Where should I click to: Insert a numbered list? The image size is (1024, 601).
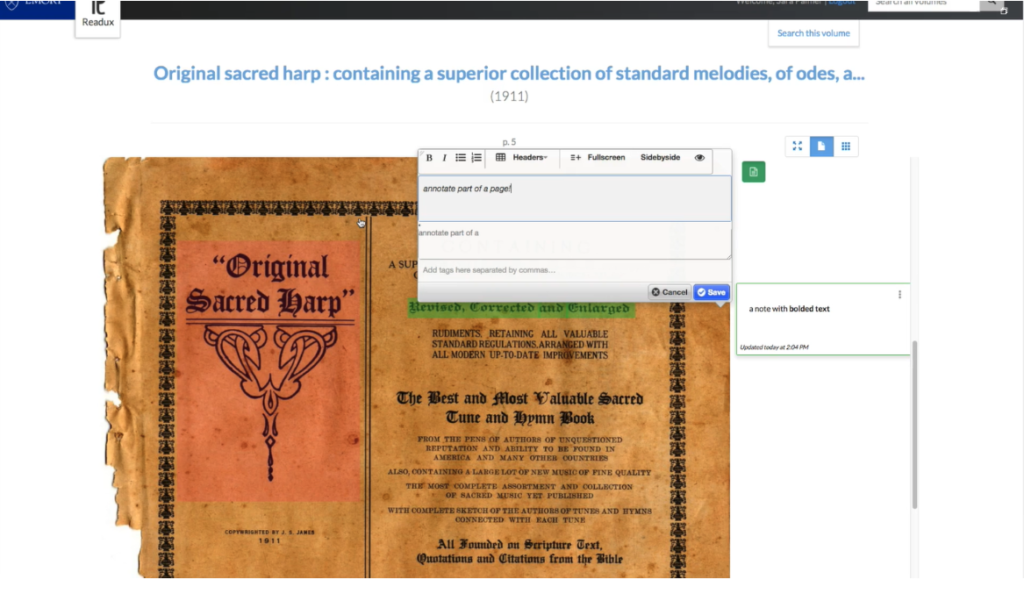point(476,158)
